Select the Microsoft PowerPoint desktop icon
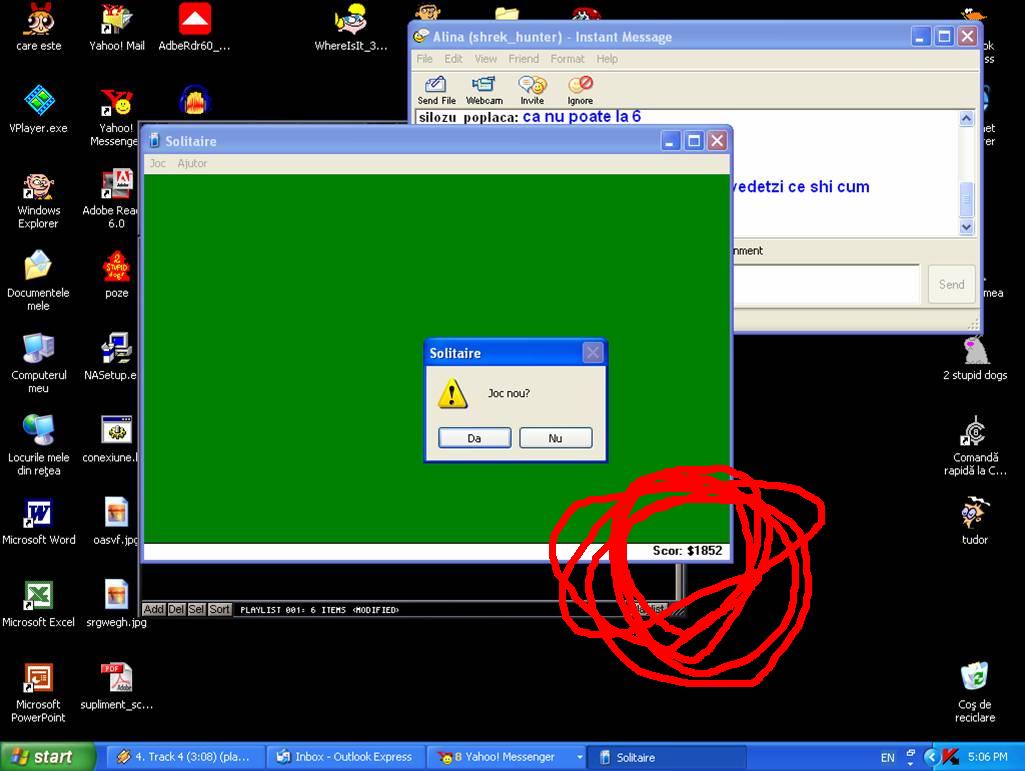The height and width of the screenshot is (771, 1025). point(39,693)
